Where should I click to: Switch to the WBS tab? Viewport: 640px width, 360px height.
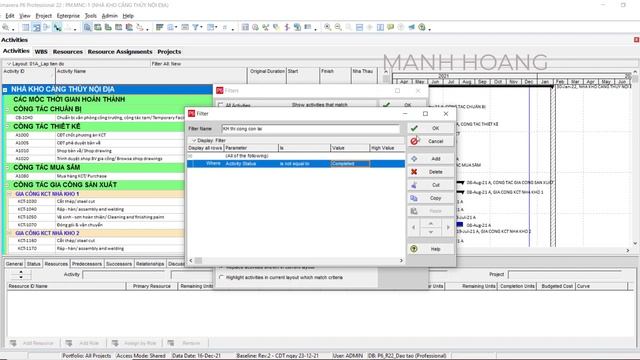click(x=41, y=52)
